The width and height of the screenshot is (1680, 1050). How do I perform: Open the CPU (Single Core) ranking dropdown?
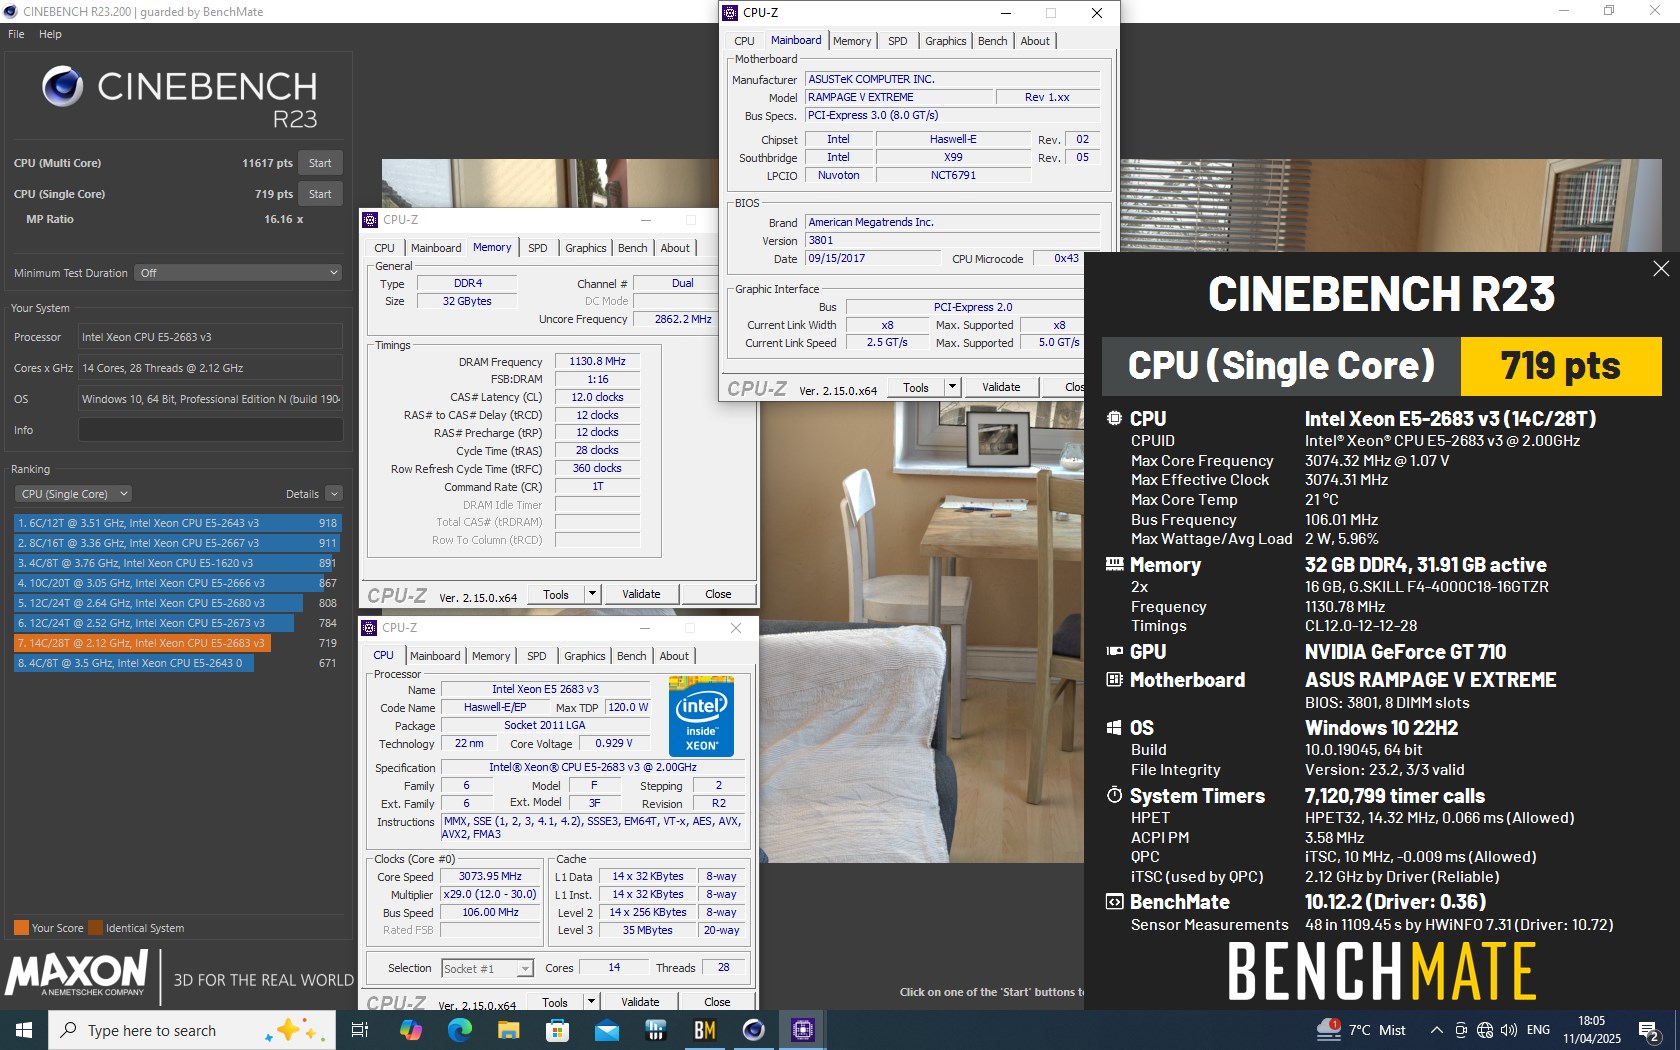(73, 494)
